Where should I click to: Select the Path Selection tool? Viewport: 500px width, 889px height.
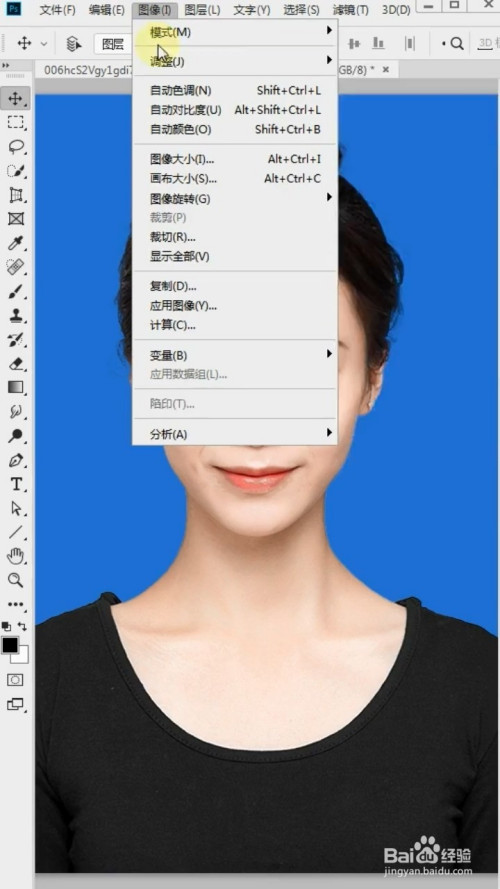click(x=15, y=508)
